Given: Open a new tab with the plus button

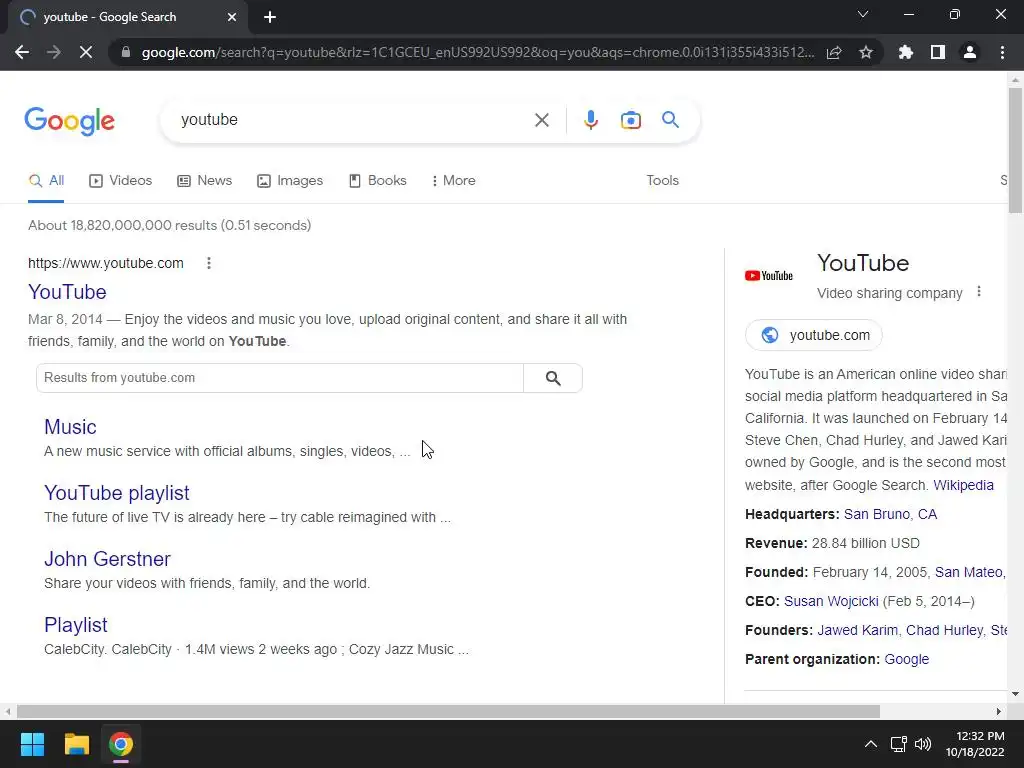Looking at the screenshot, I should coord(270,17).
